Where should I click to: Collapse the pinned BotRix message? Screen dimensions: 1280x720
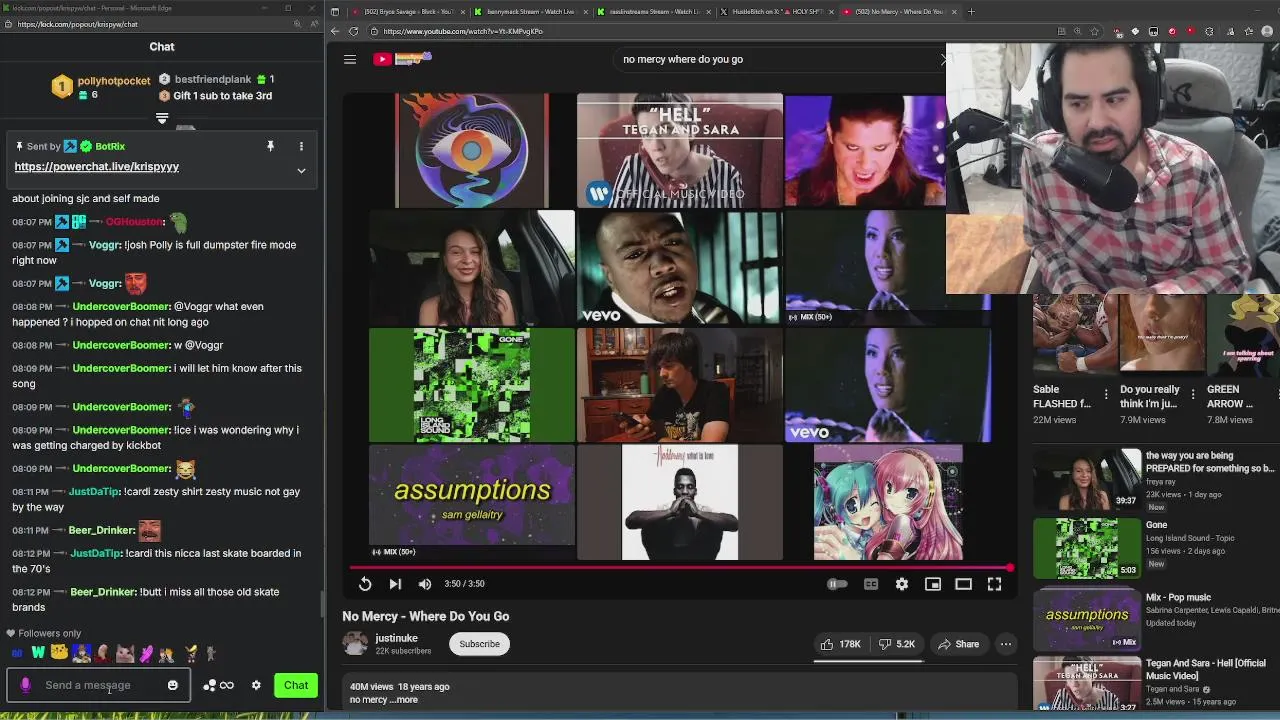(301, 171)
